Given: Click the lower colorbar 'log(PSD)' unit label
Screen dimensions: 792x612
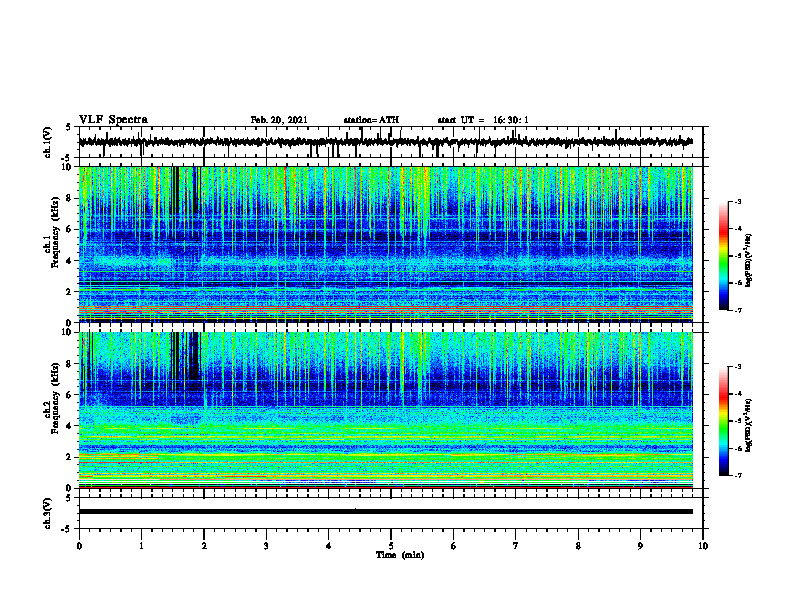Looking at the screenshot, I should pos(750,425).
